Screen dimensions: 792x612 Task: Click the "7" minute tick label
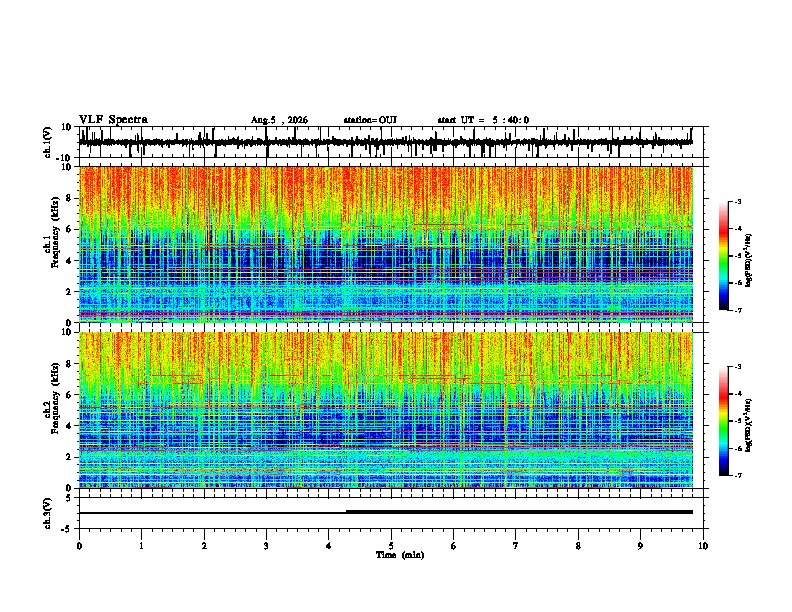516,546
